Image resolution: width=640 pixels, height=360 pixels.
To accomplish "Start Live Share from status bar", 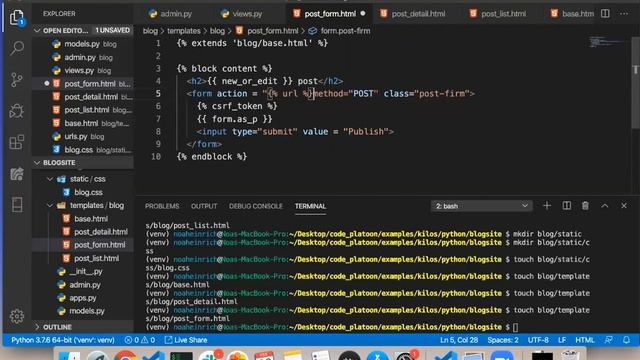I will pyautogui.click(x=186, y=340).
